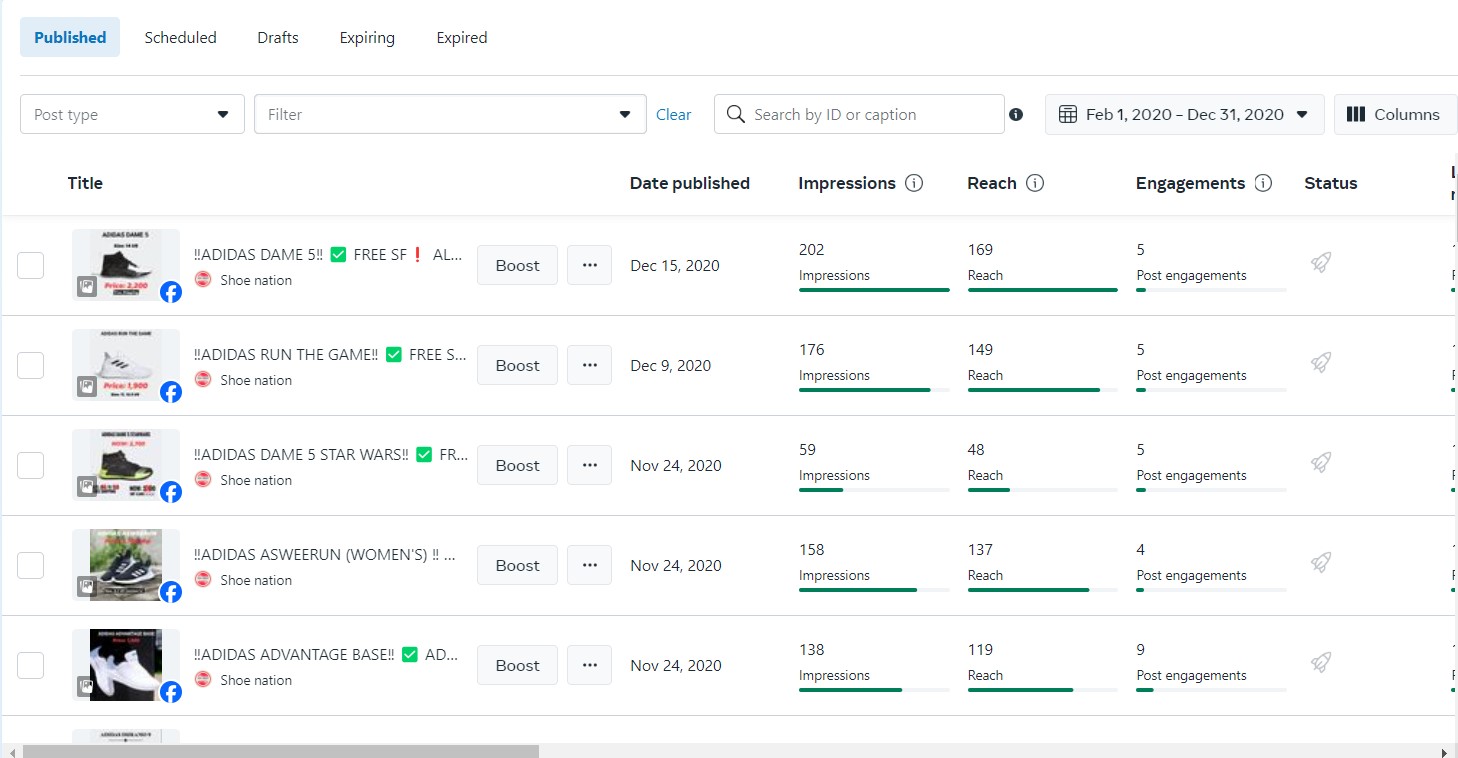Open more options for DAME 5 STAR WARS post

pyautogui.click(x=589, y=465)
